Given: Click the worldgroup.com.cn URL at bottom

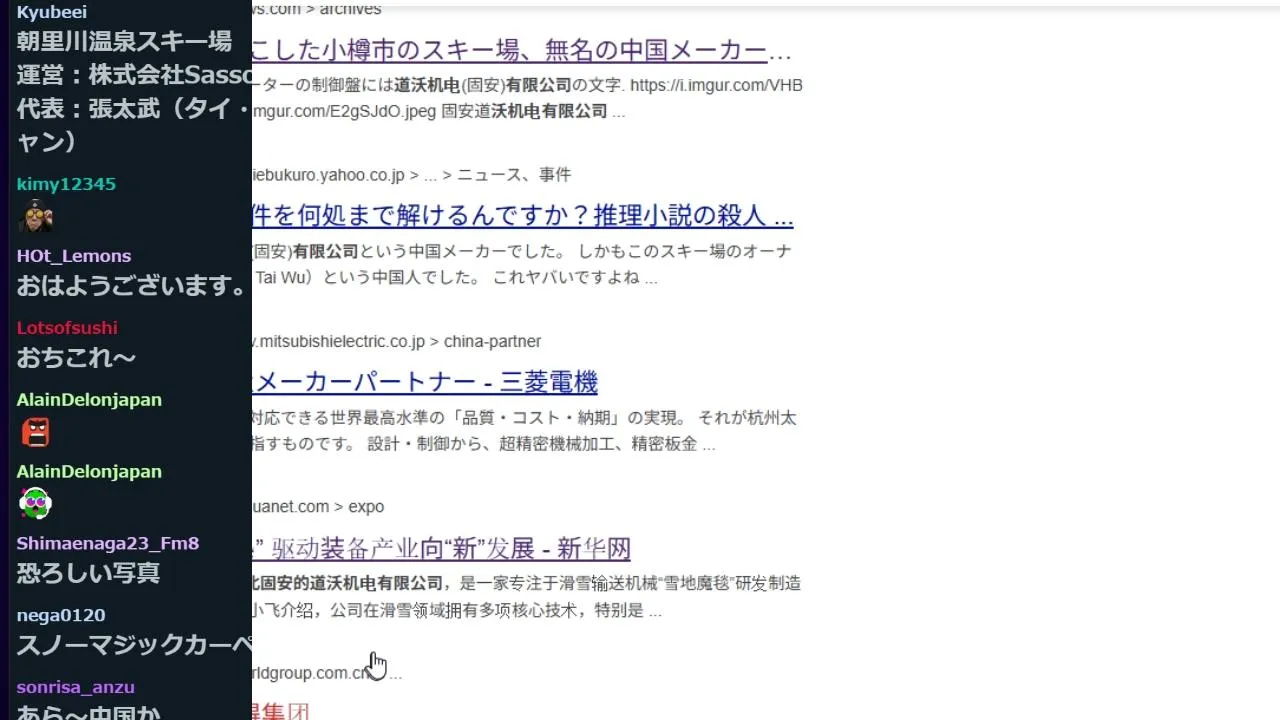Looking at the screenshot, I should point(327,673).
